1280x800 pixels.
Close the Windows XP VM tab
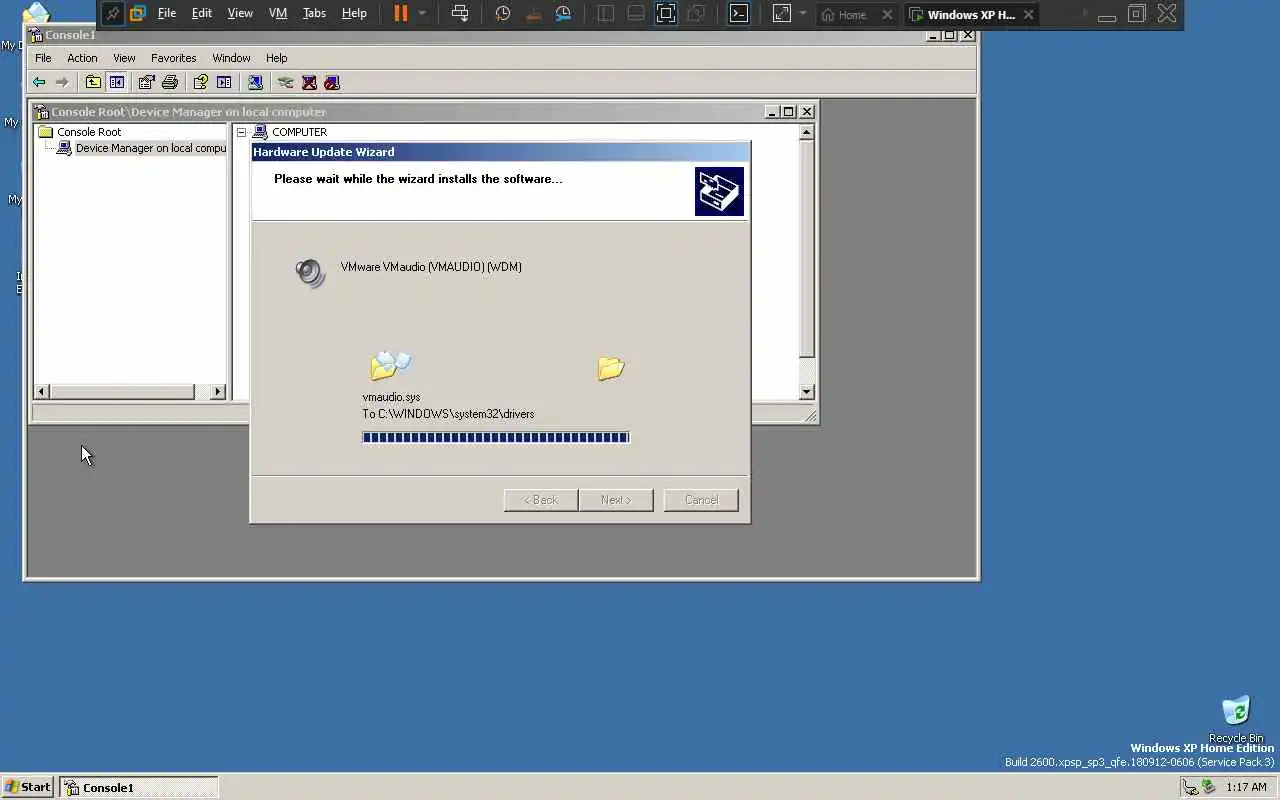(x=1028, y=15)
